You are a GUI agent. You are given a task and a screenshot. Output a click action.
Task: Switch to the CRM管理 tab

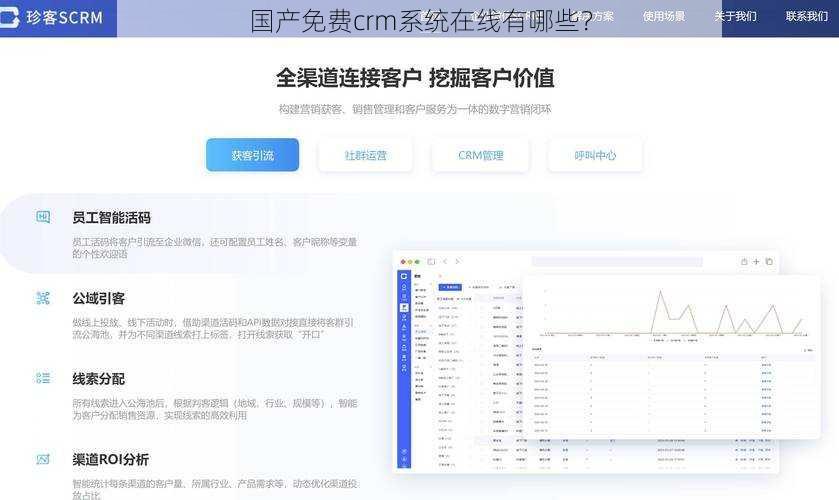pos(480,155)
